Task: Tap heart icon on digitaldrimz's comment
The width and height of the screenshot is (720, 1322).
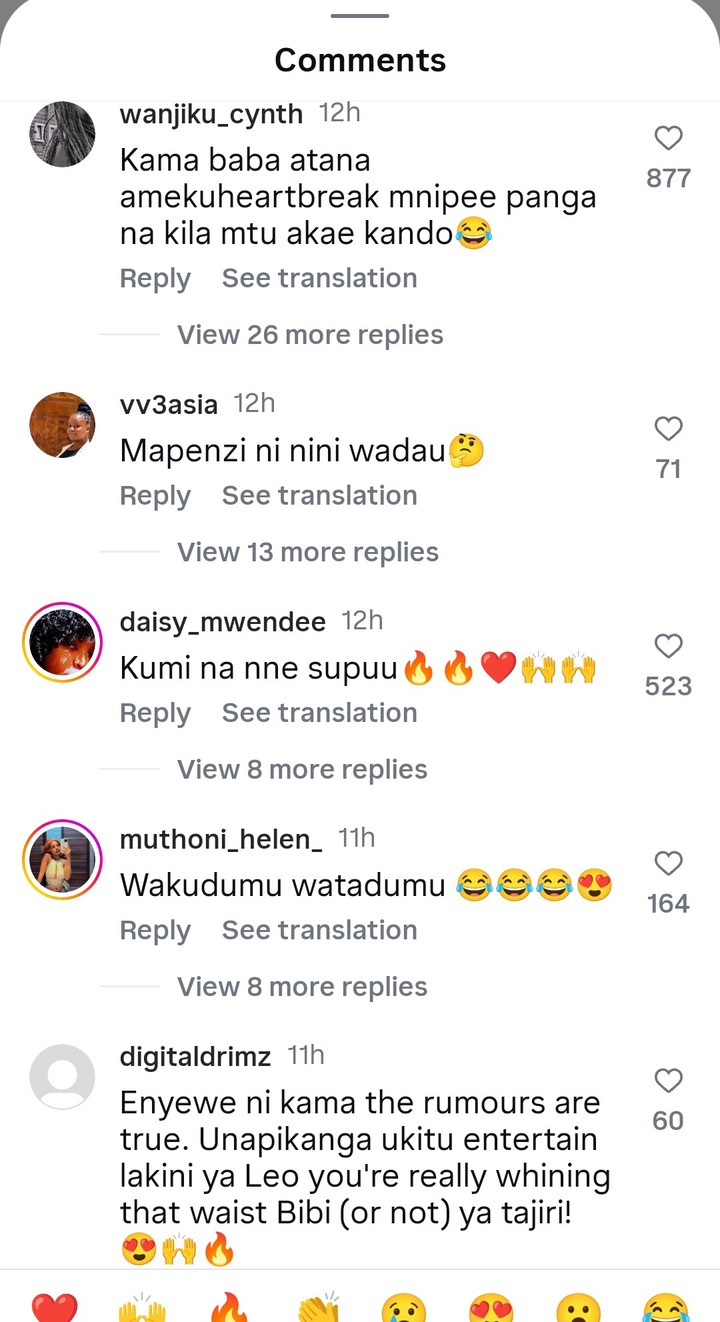Action: click(668, 1081)
